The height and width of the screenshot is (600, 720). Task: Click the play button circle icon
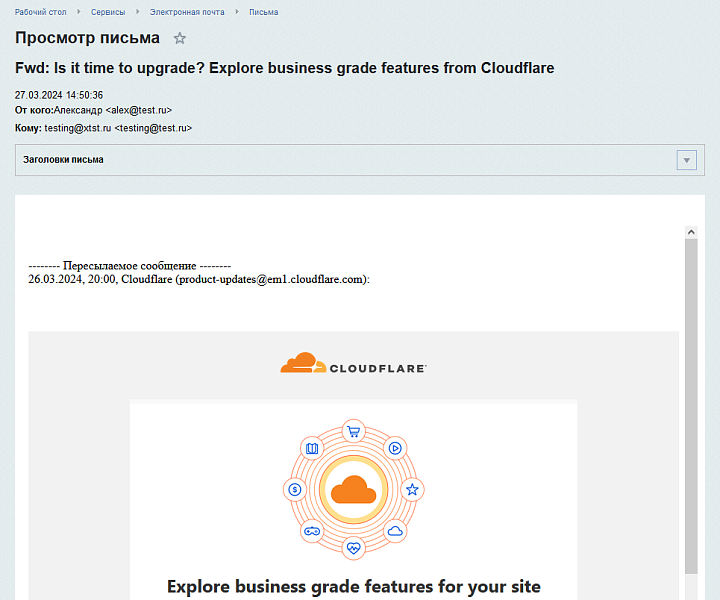tap(395, 449)
